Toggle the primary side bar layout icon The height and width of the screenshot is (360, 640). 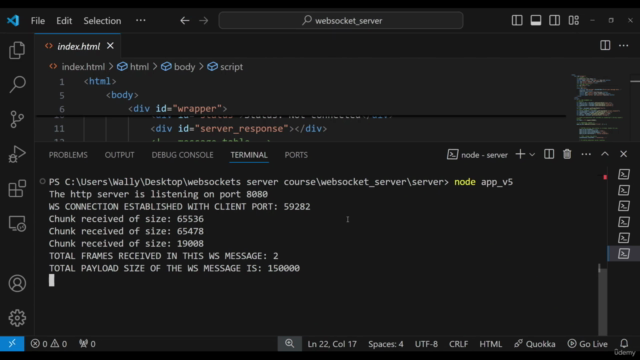(517, 20)
